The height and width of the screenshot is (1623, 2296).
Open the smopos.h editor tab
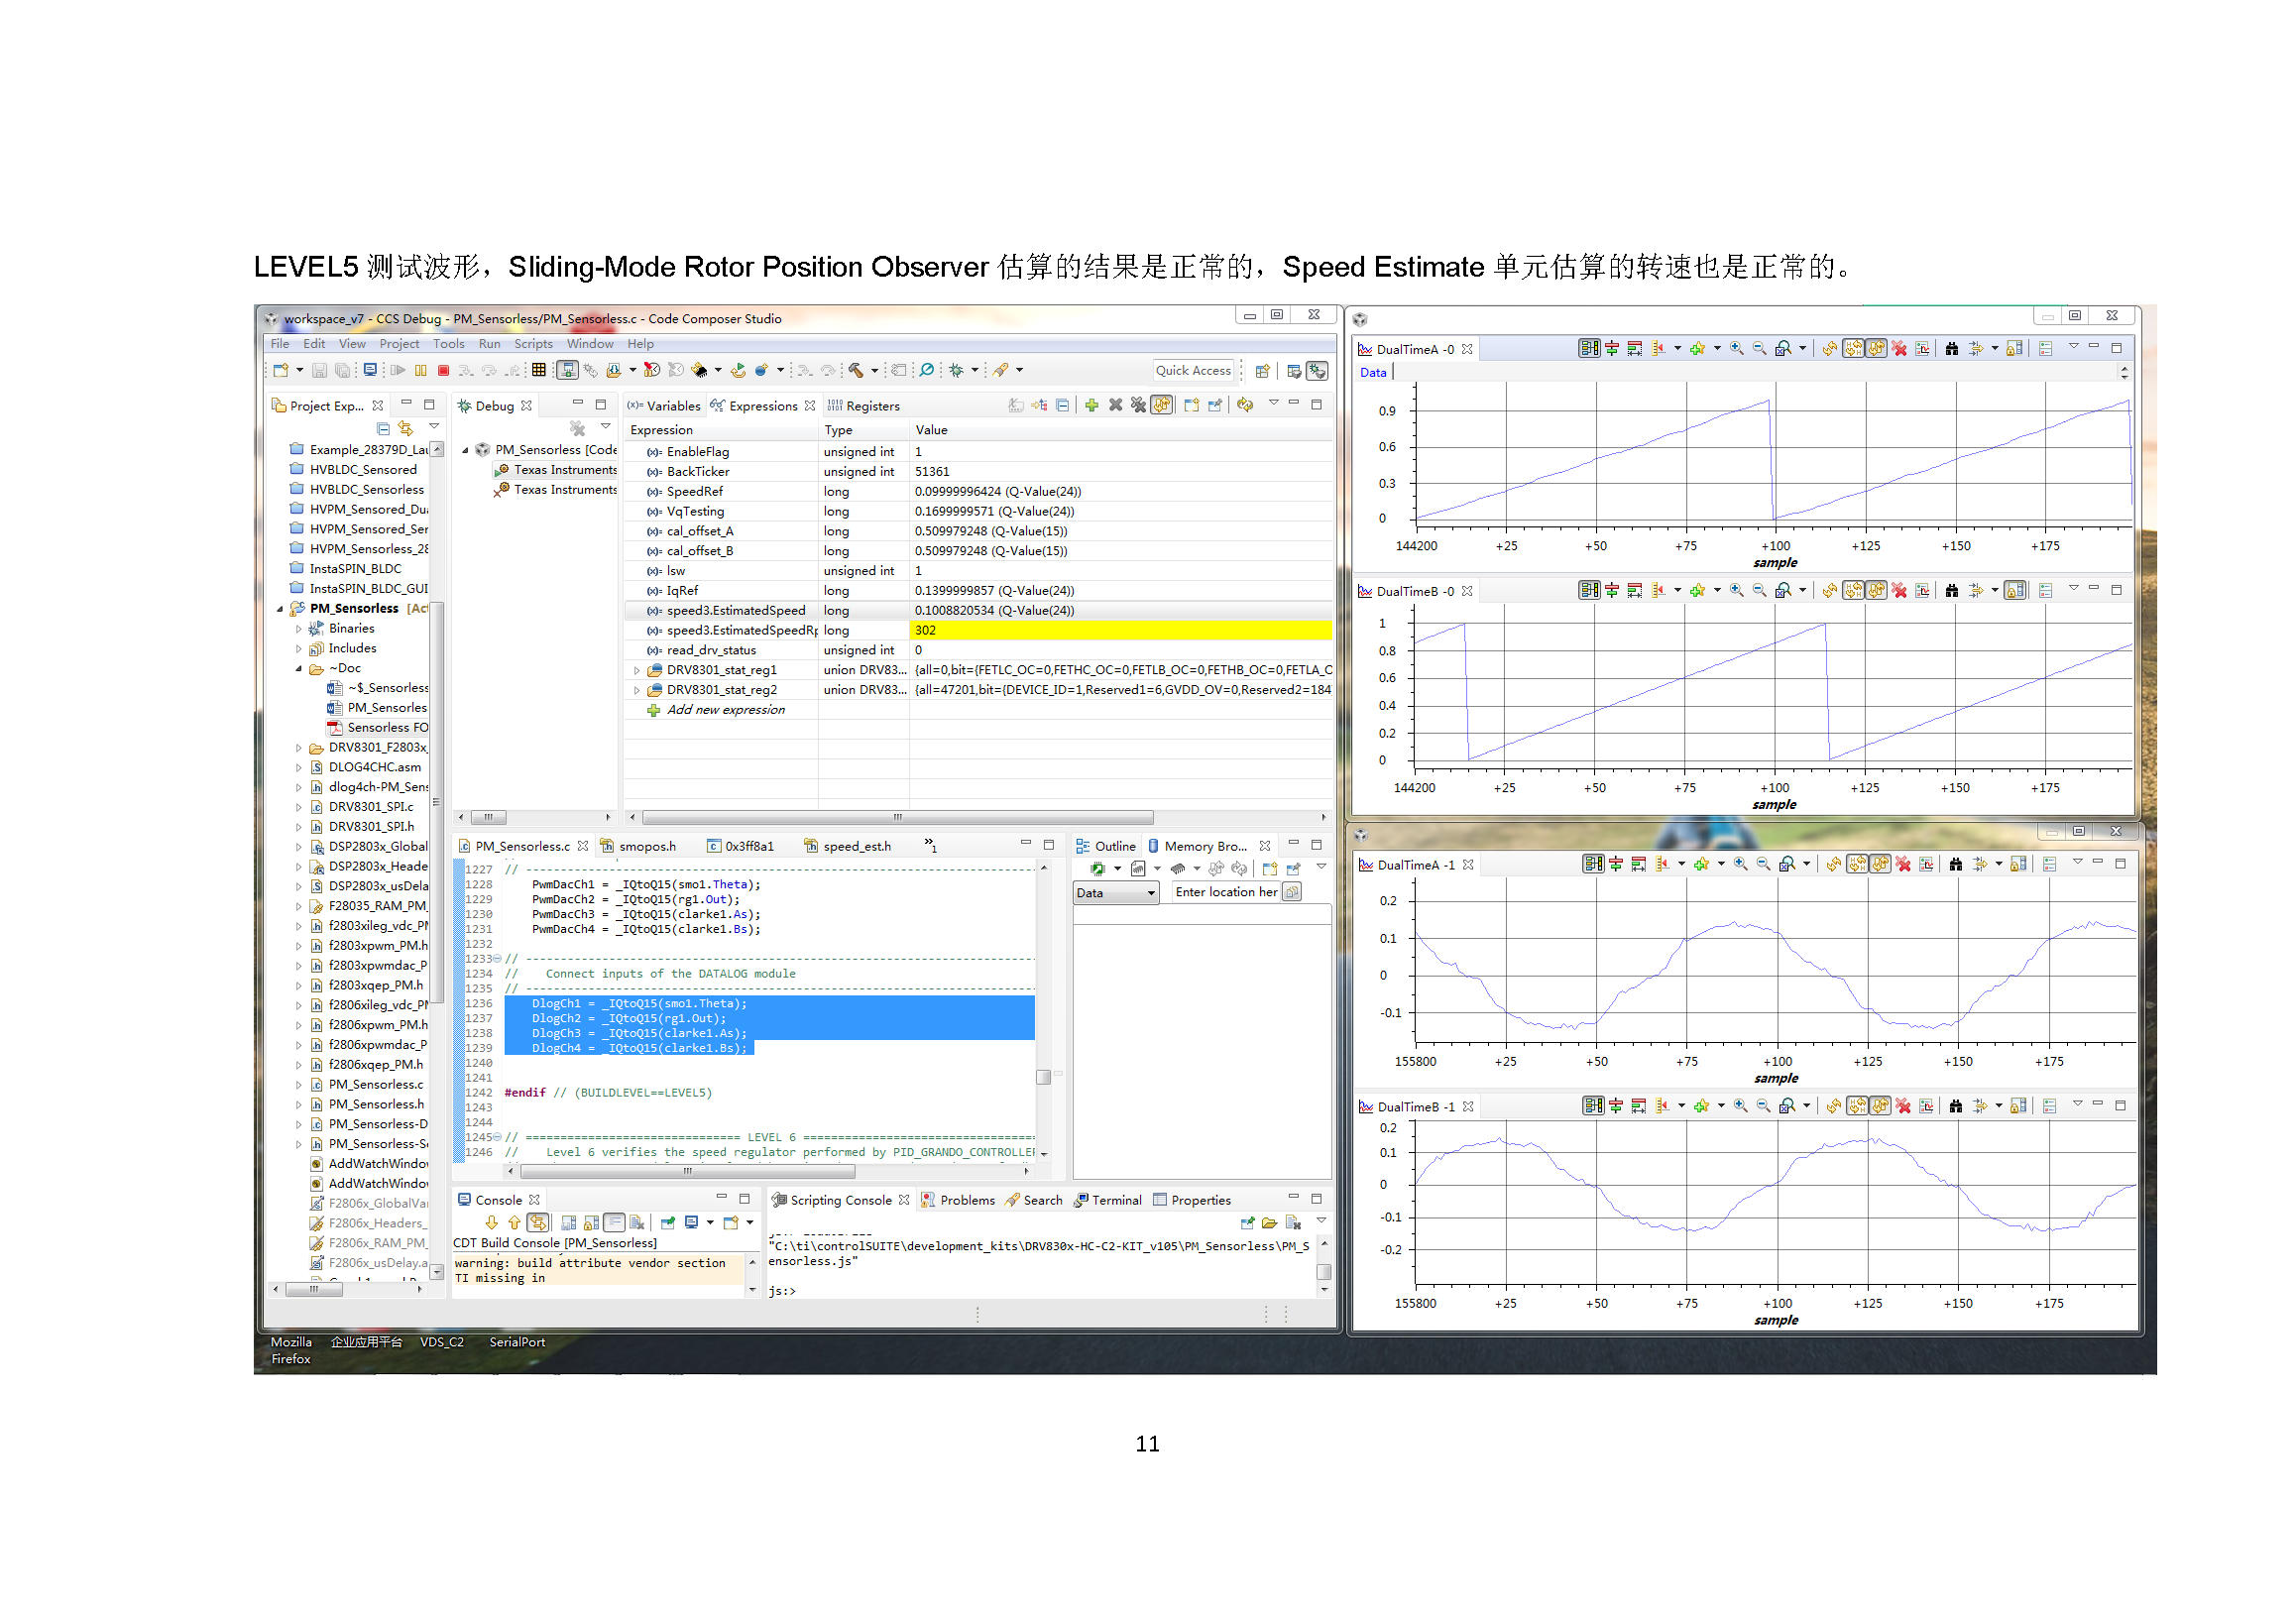(646, 847)
